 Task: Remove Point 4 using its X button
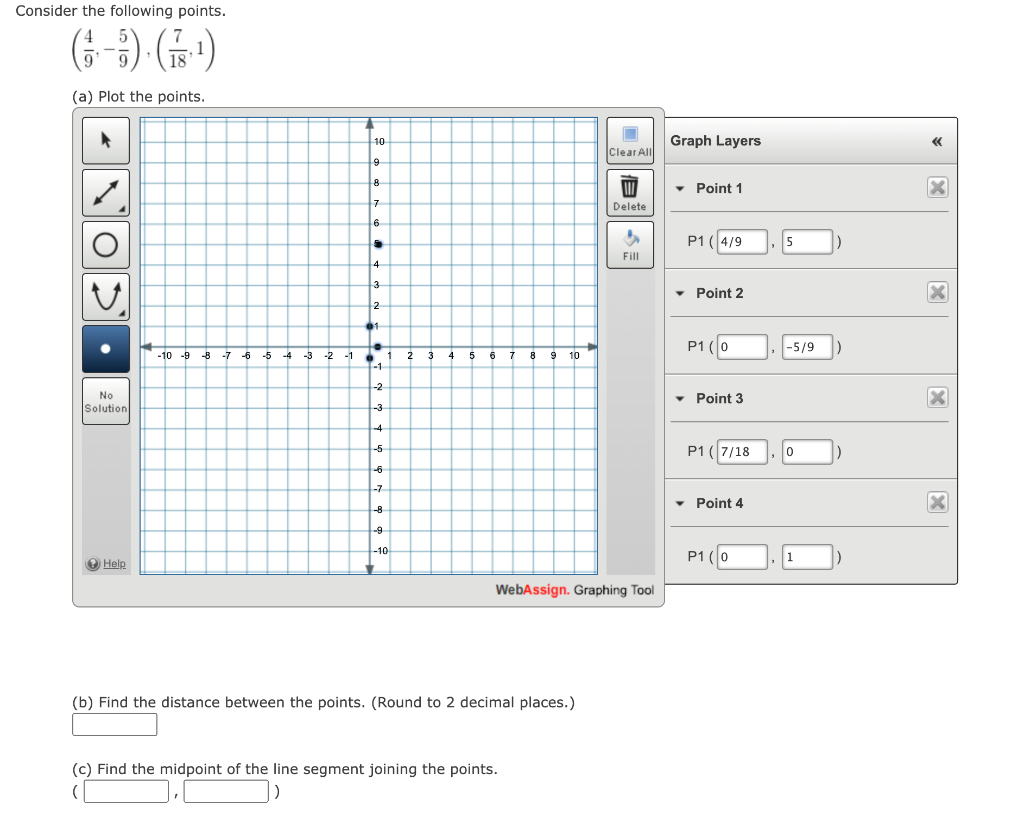[x=937, y=502]
